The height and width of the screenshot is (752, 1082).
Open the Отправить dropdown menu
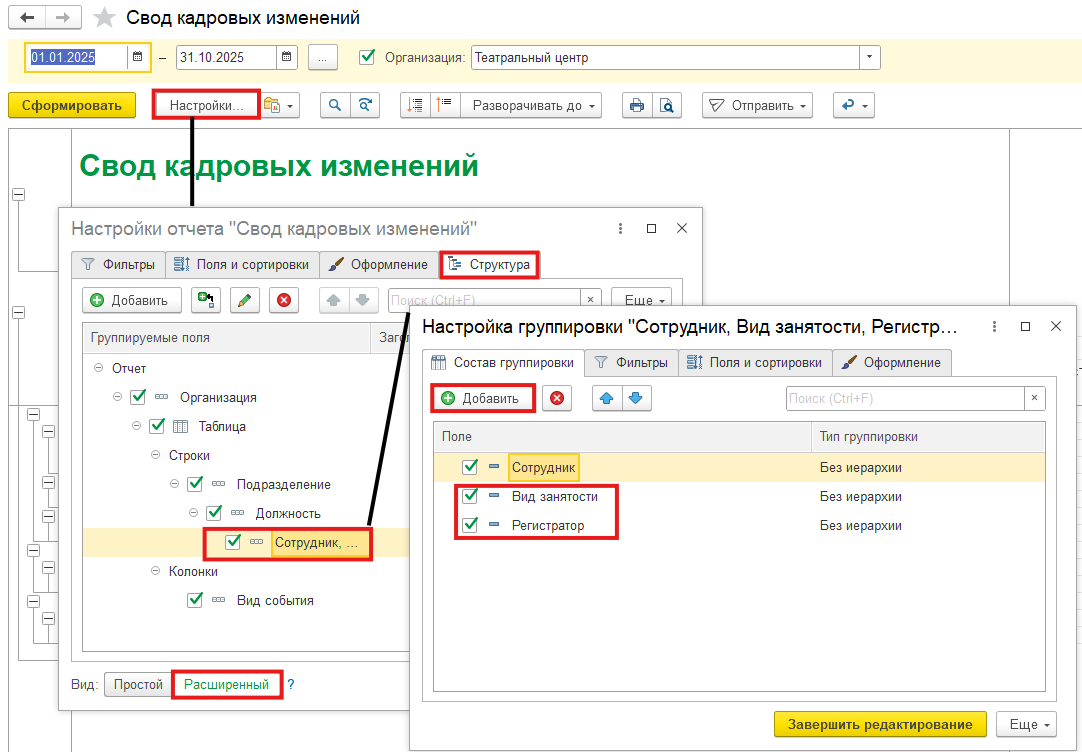tap(758, 106)
